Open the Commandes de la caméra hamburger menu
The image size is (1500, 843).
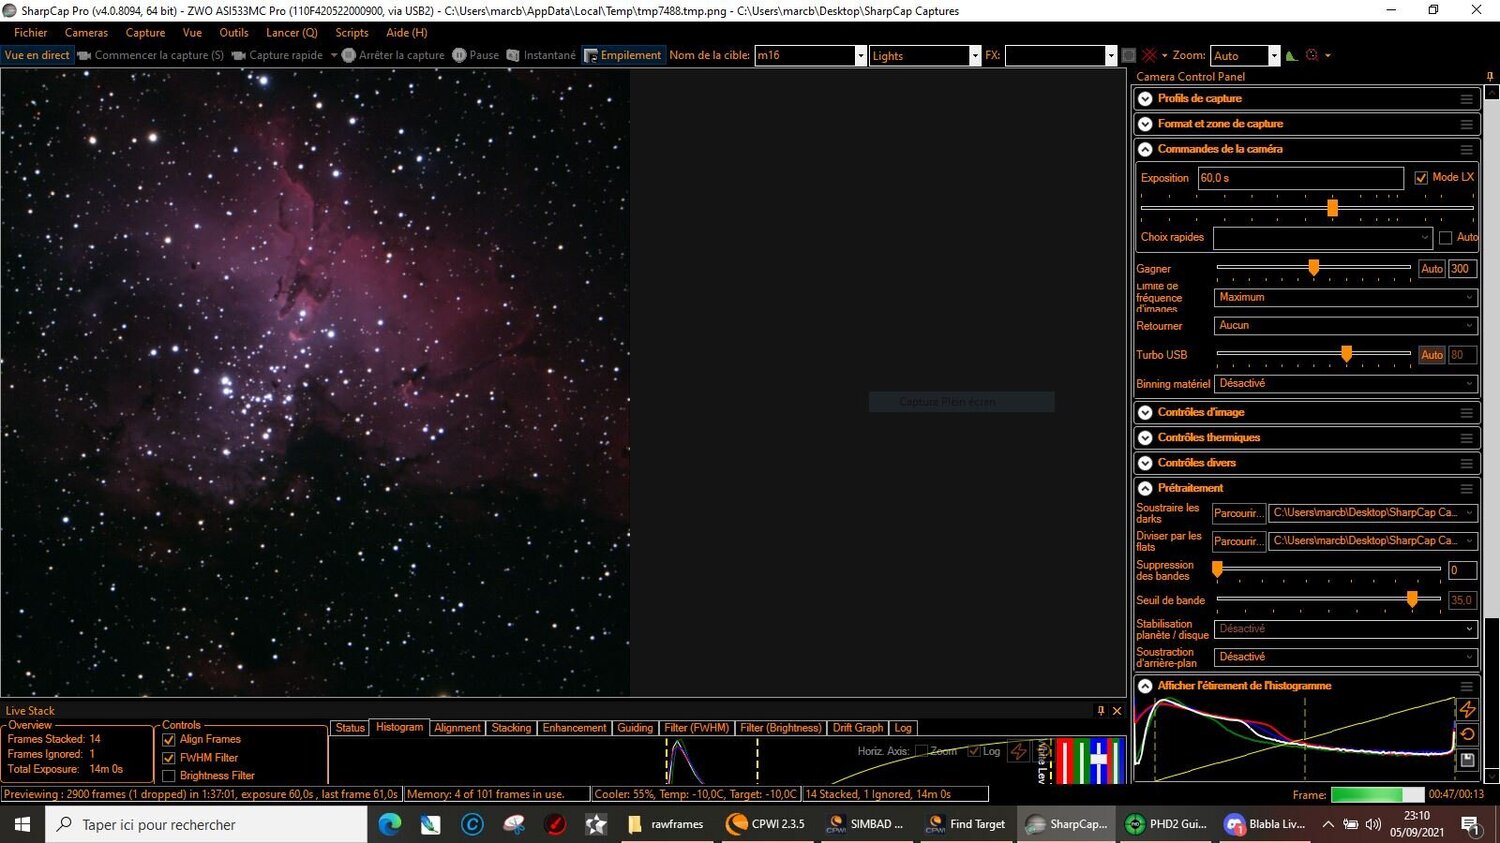click(x=1466, y=149)
